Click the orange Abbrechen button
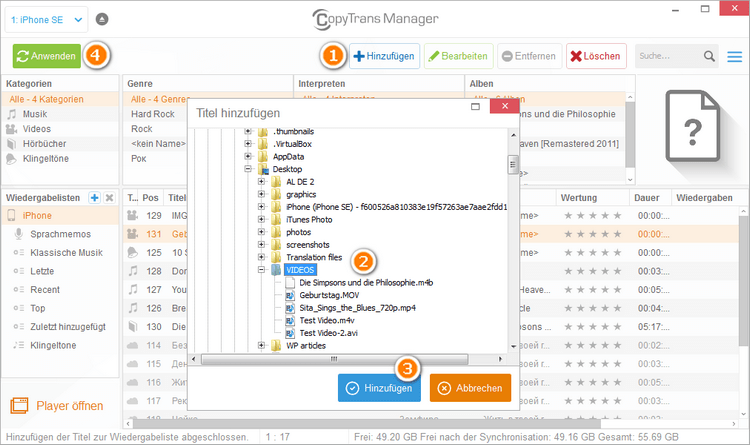The image size is (750, 445). tap(470, 388)
